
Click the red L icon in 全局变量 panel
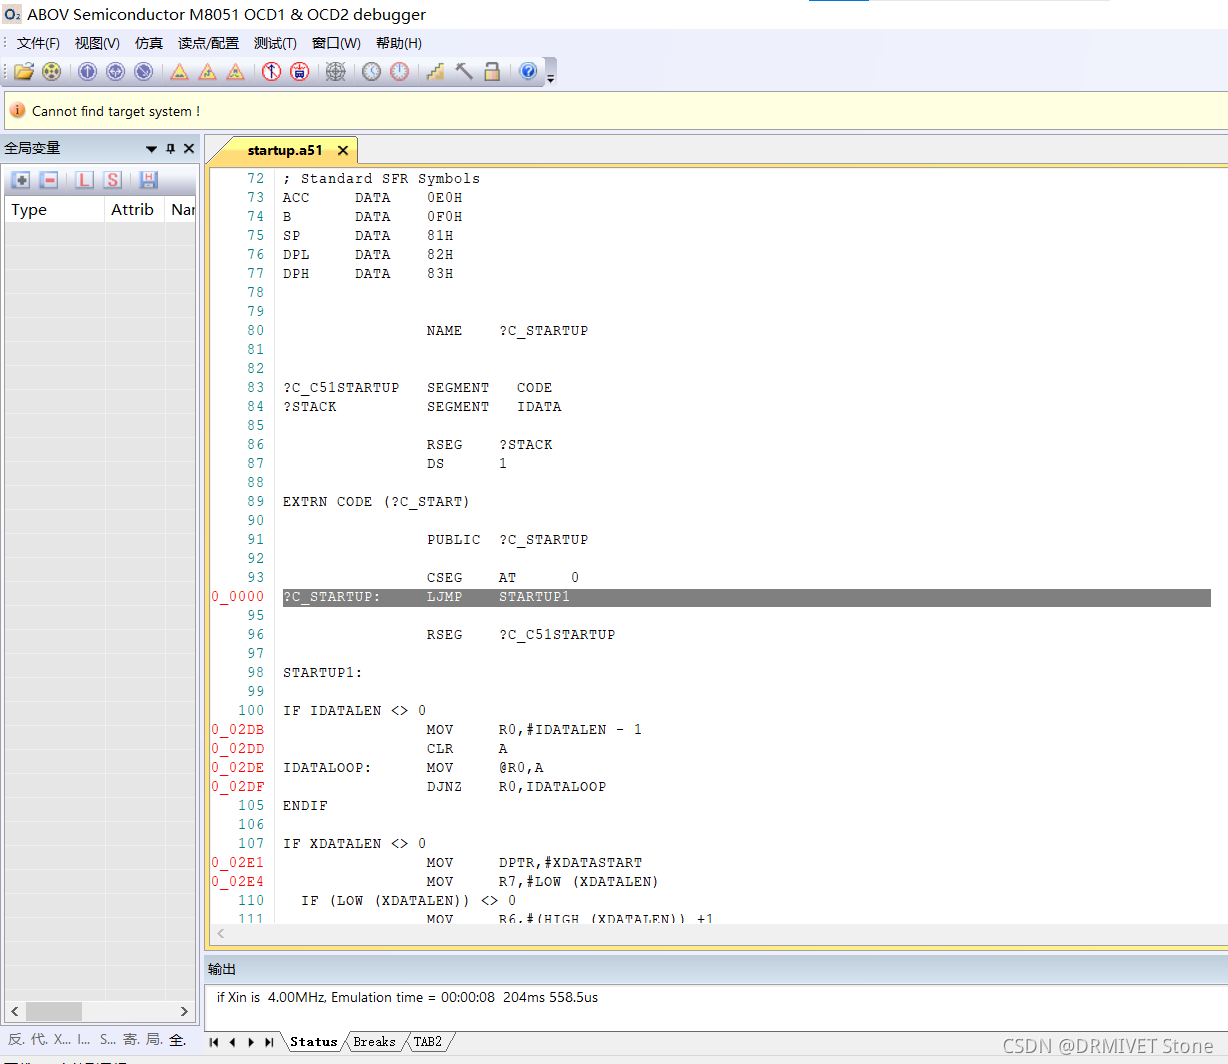pyautogui.click(x=85, y=180)
